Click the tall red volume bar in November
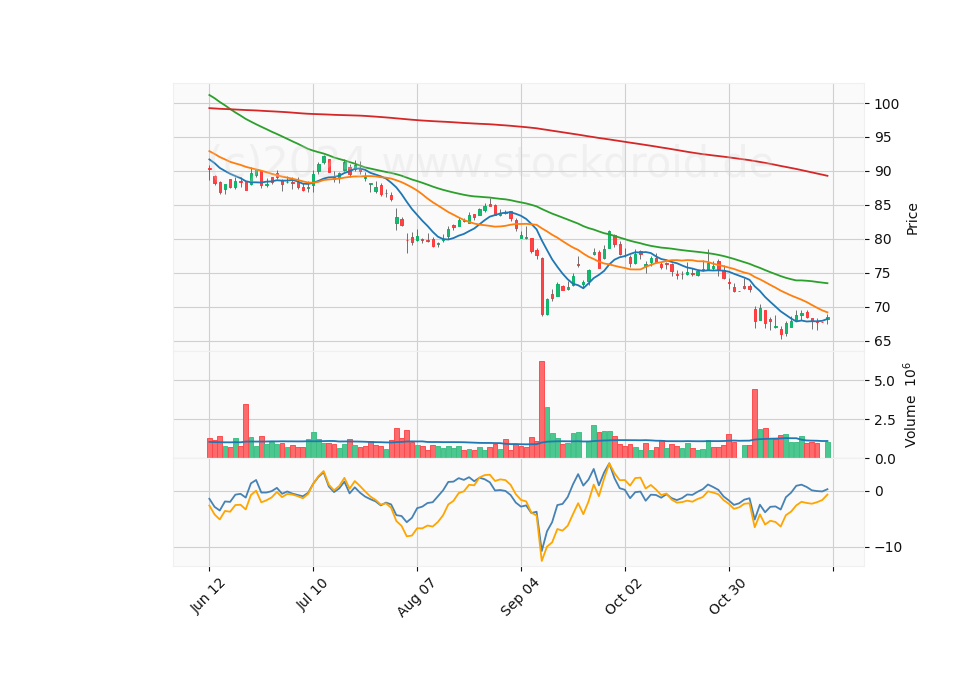The image size is (960, 690). tap(755, 424)
